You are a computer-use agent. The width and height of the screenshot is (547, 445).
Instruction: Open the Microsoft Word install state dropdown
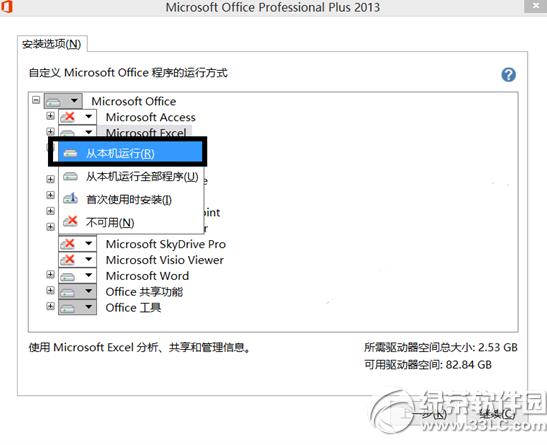point(77,276)
